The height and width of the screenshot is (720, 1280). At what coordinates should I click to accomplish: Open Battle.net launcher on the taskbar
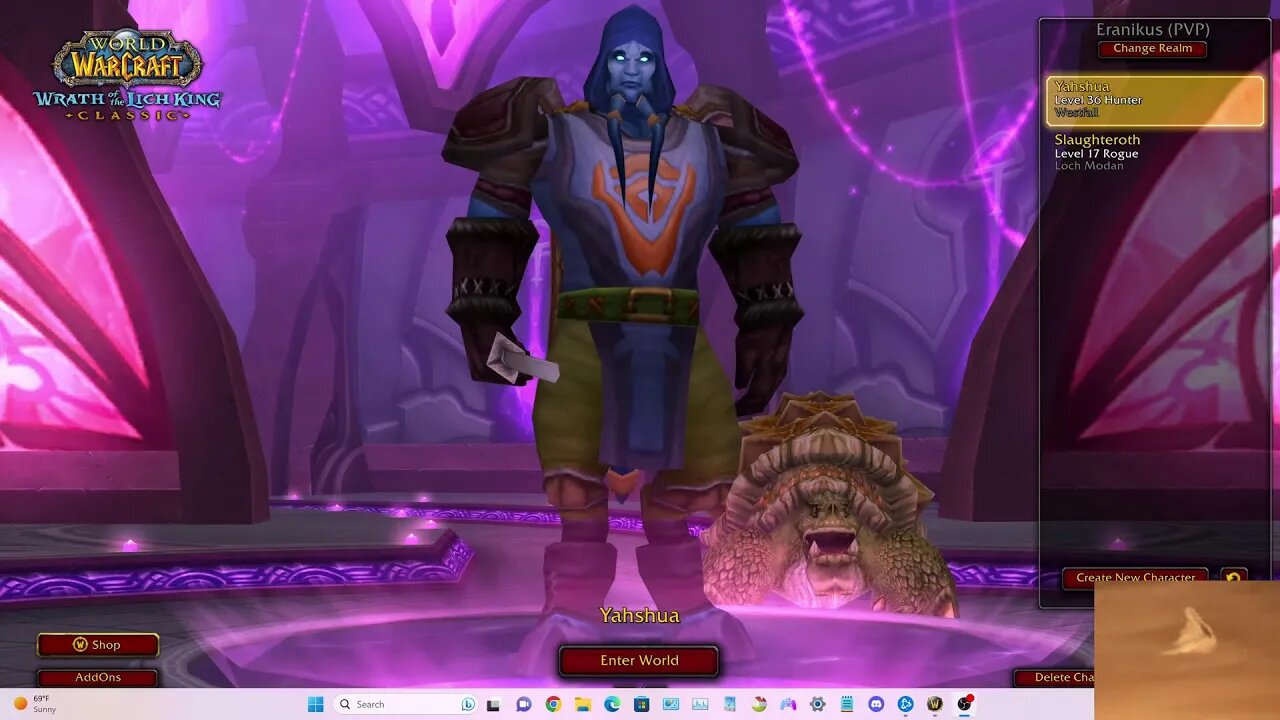point(906,704)
